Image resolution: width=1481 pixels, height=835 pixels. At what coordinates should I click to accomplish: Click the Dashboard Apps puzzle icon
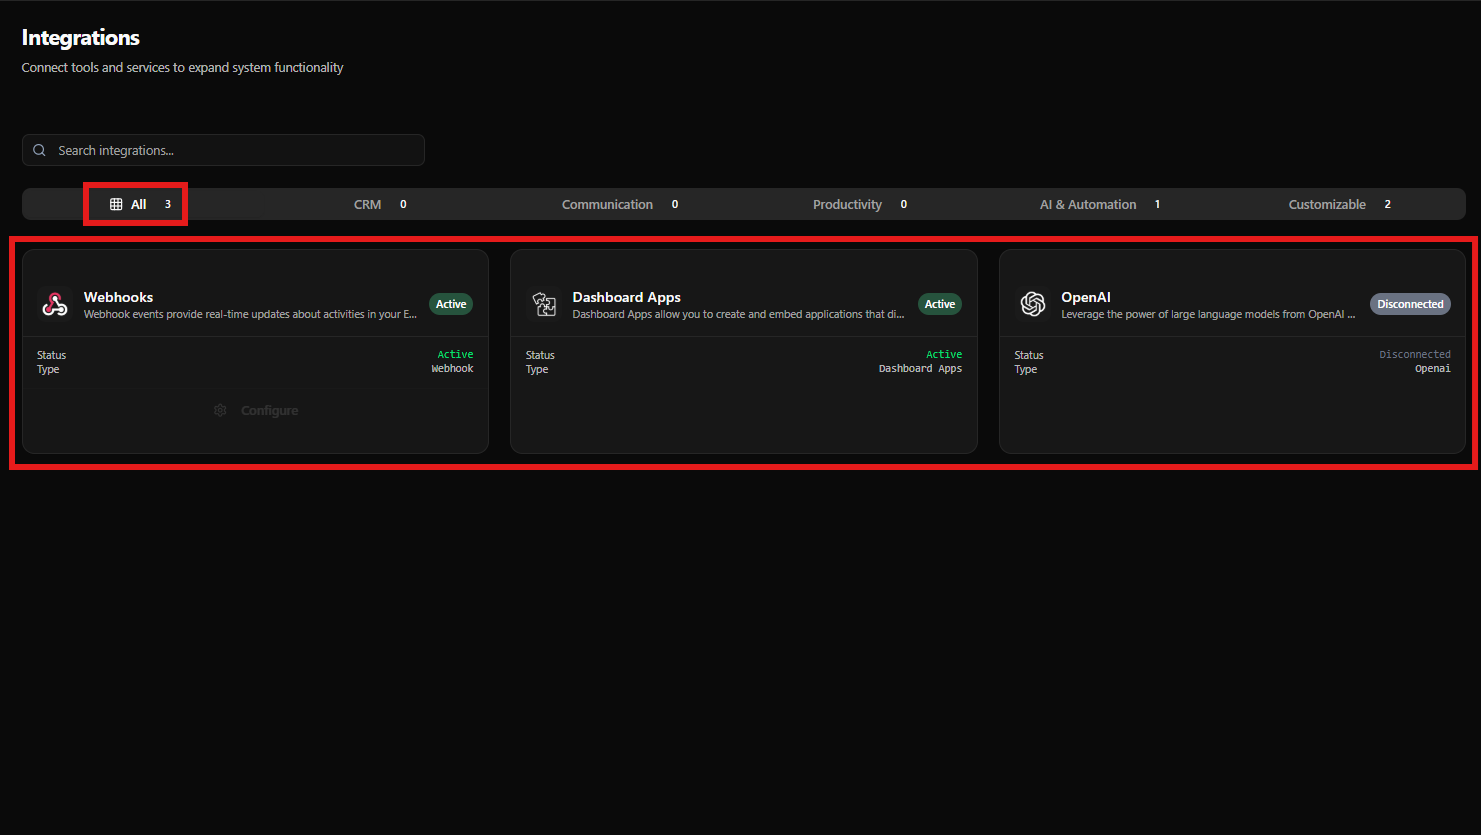[x=544, y=304]
